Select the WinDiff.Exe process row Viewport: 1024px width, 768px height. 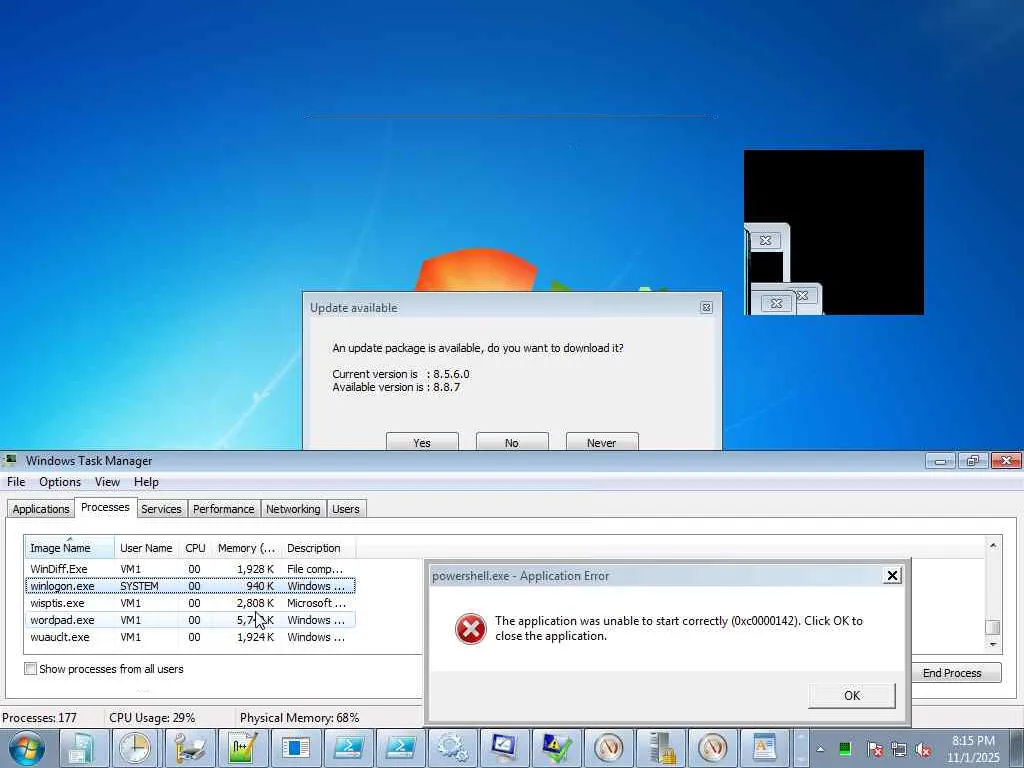pos(190,569)
